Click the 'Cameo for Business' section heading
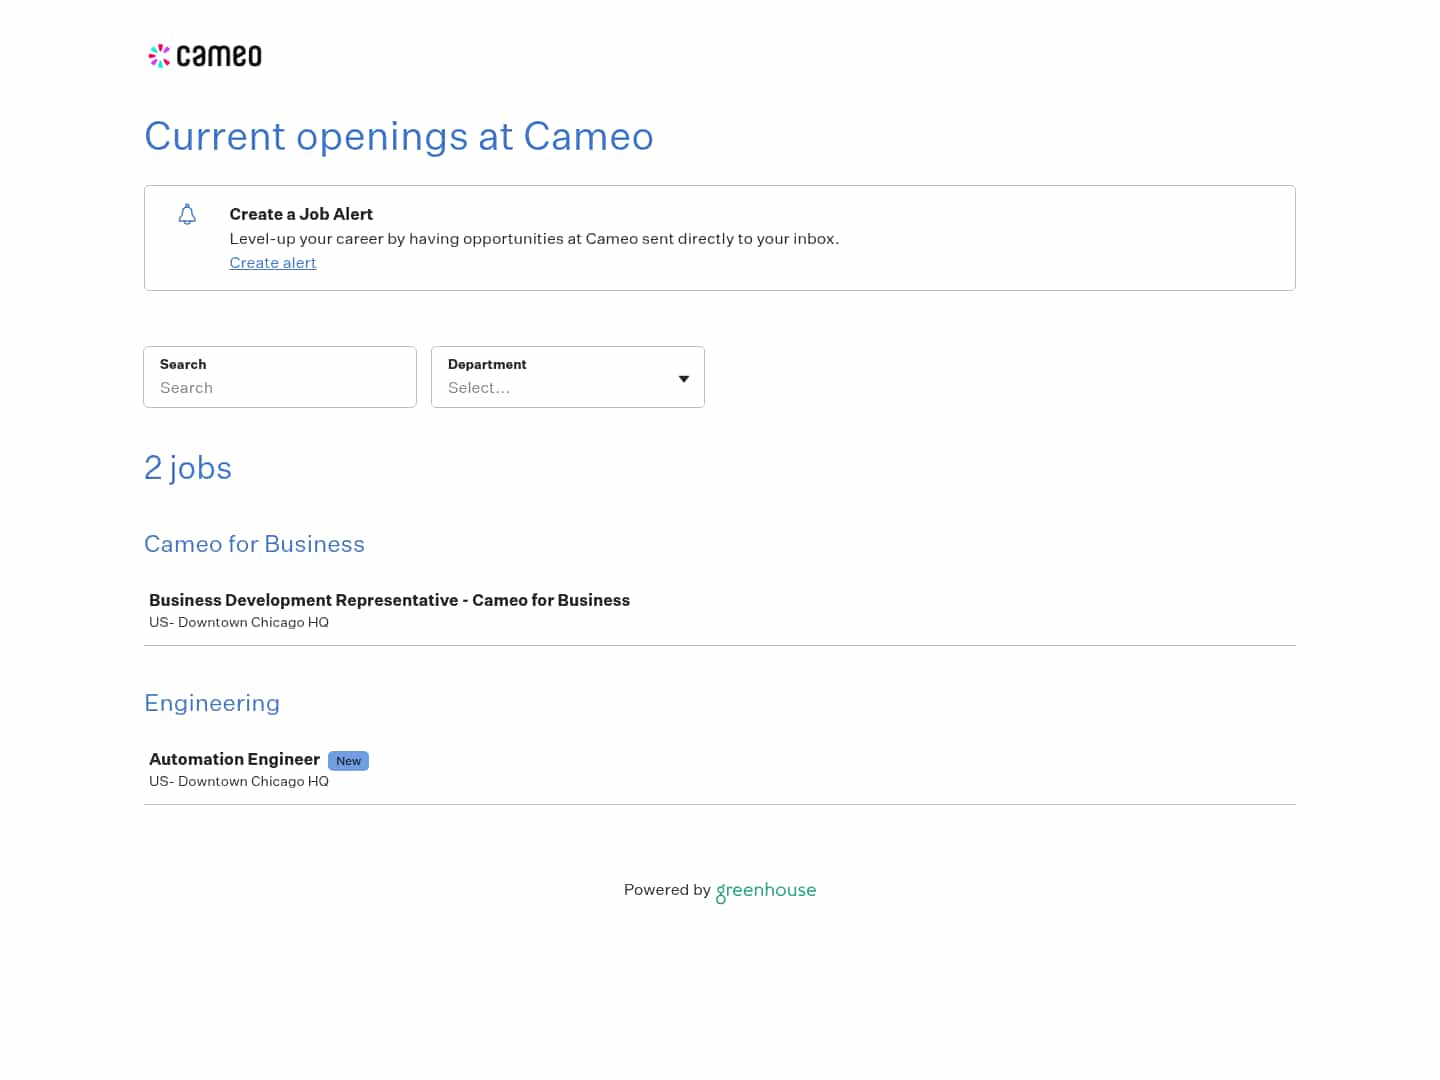 click(254, 544)
